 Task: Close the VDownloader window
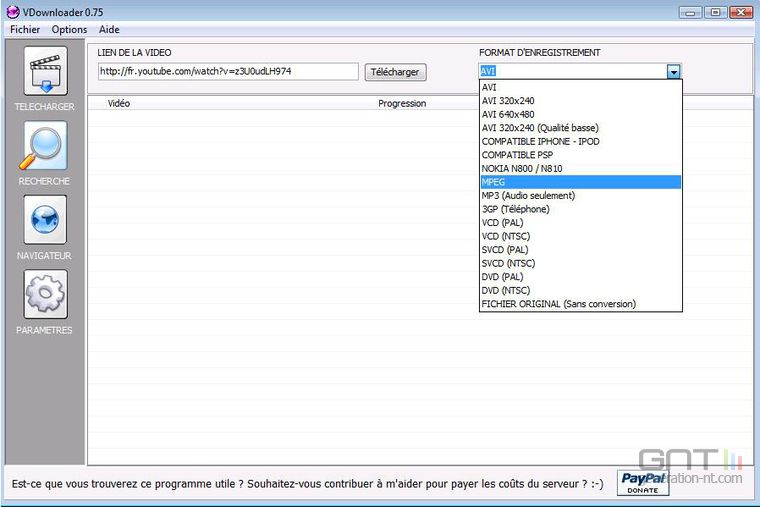point(742,12)
